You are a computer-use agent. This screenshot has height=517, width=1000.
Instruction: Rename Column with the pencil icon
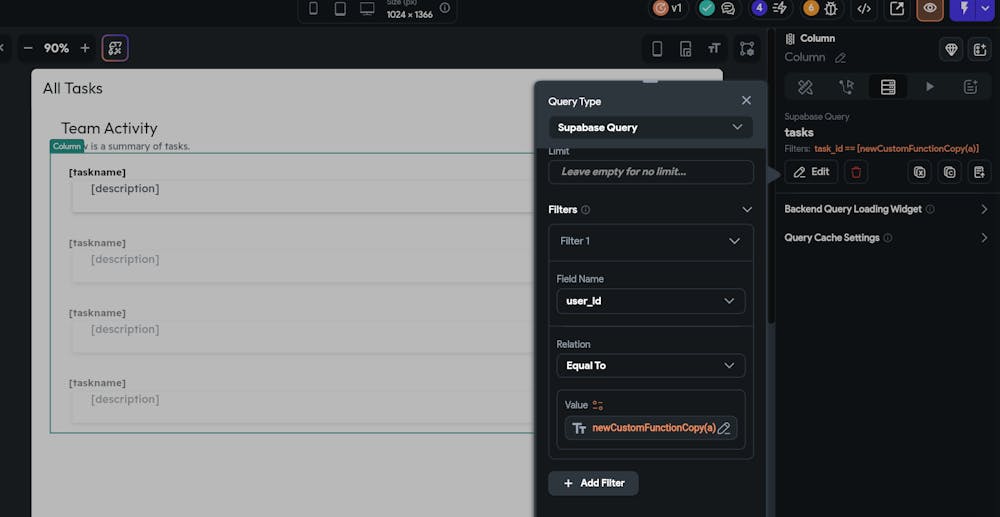[841, 58]
